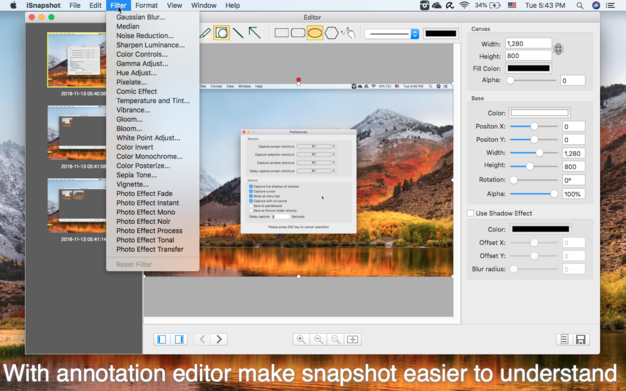
Task: Go to the previous snapshot
Action: [202, 339]
